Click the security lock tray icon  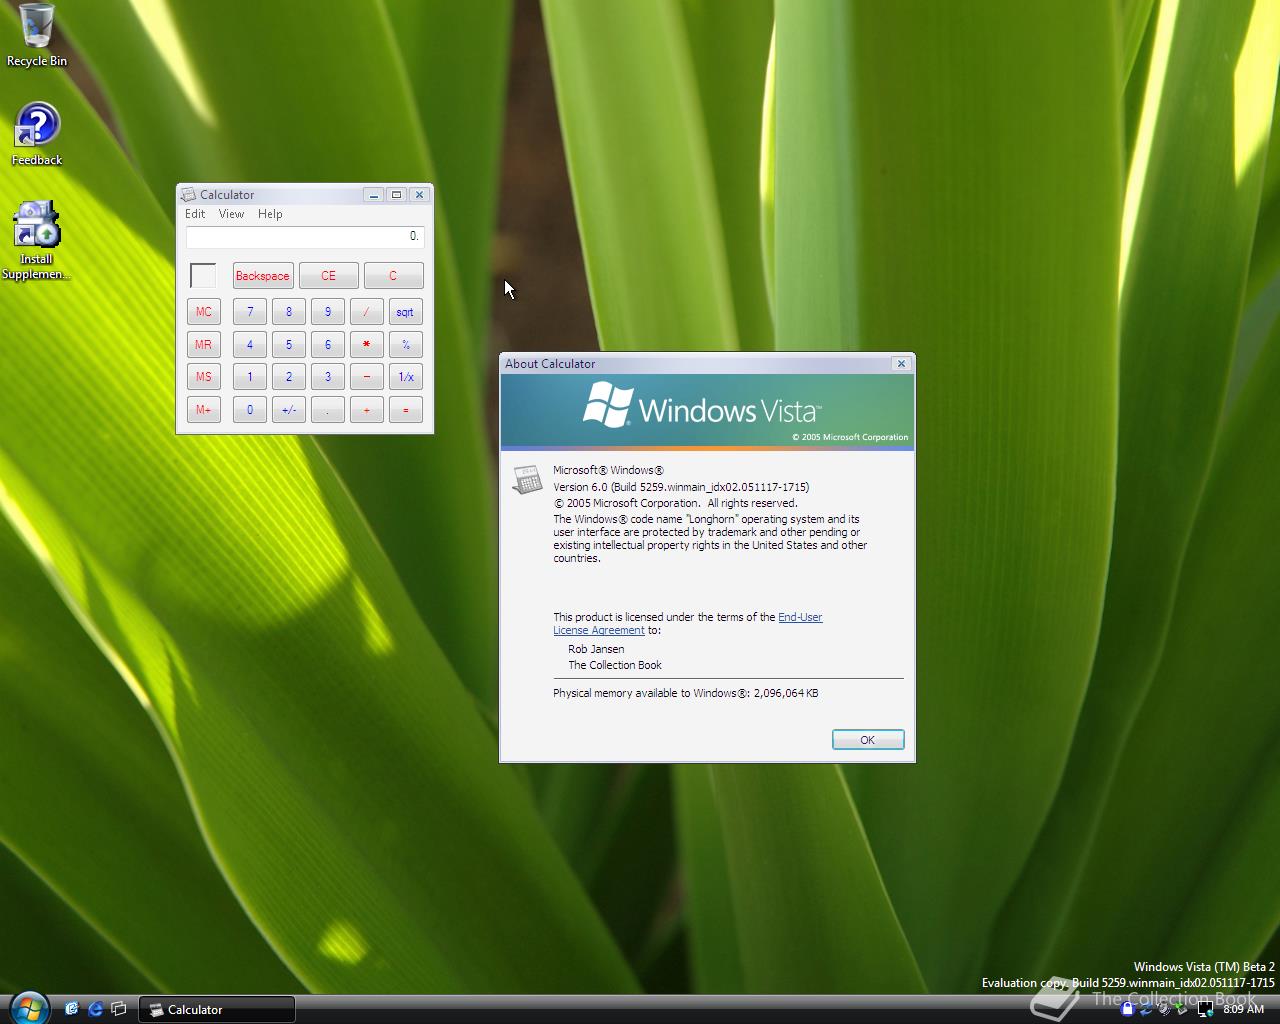pyautogui.click(x=1128, y=1009)
